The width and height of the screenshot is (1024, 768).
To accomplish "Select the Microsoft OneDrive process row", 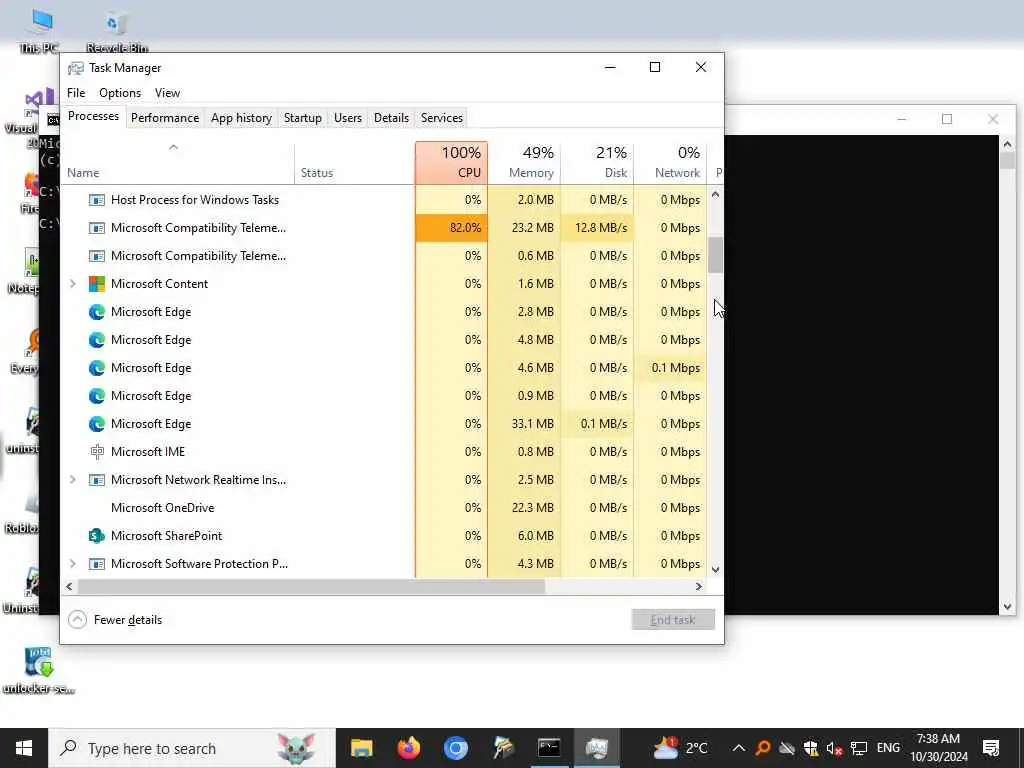I will (x=384, y=507).
